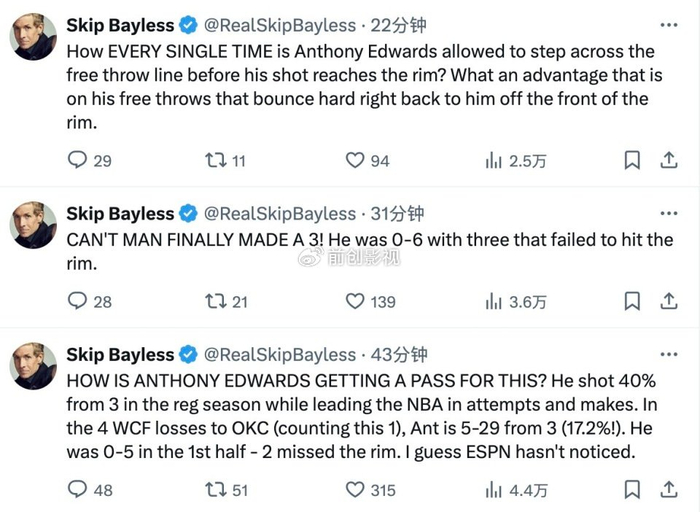View analytics of the CAN'T MAN tweet
The height and width of the screenshot is (512, 700).
[x=493, y=300]
